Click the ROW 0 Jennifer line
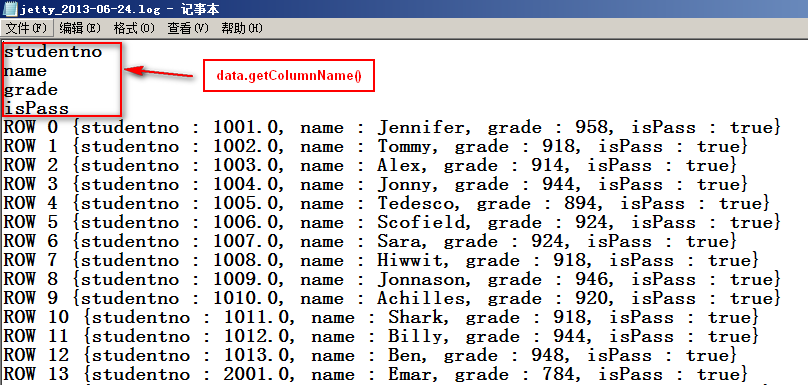This screenshot has height=385, width=808. (x=392, y=128)
